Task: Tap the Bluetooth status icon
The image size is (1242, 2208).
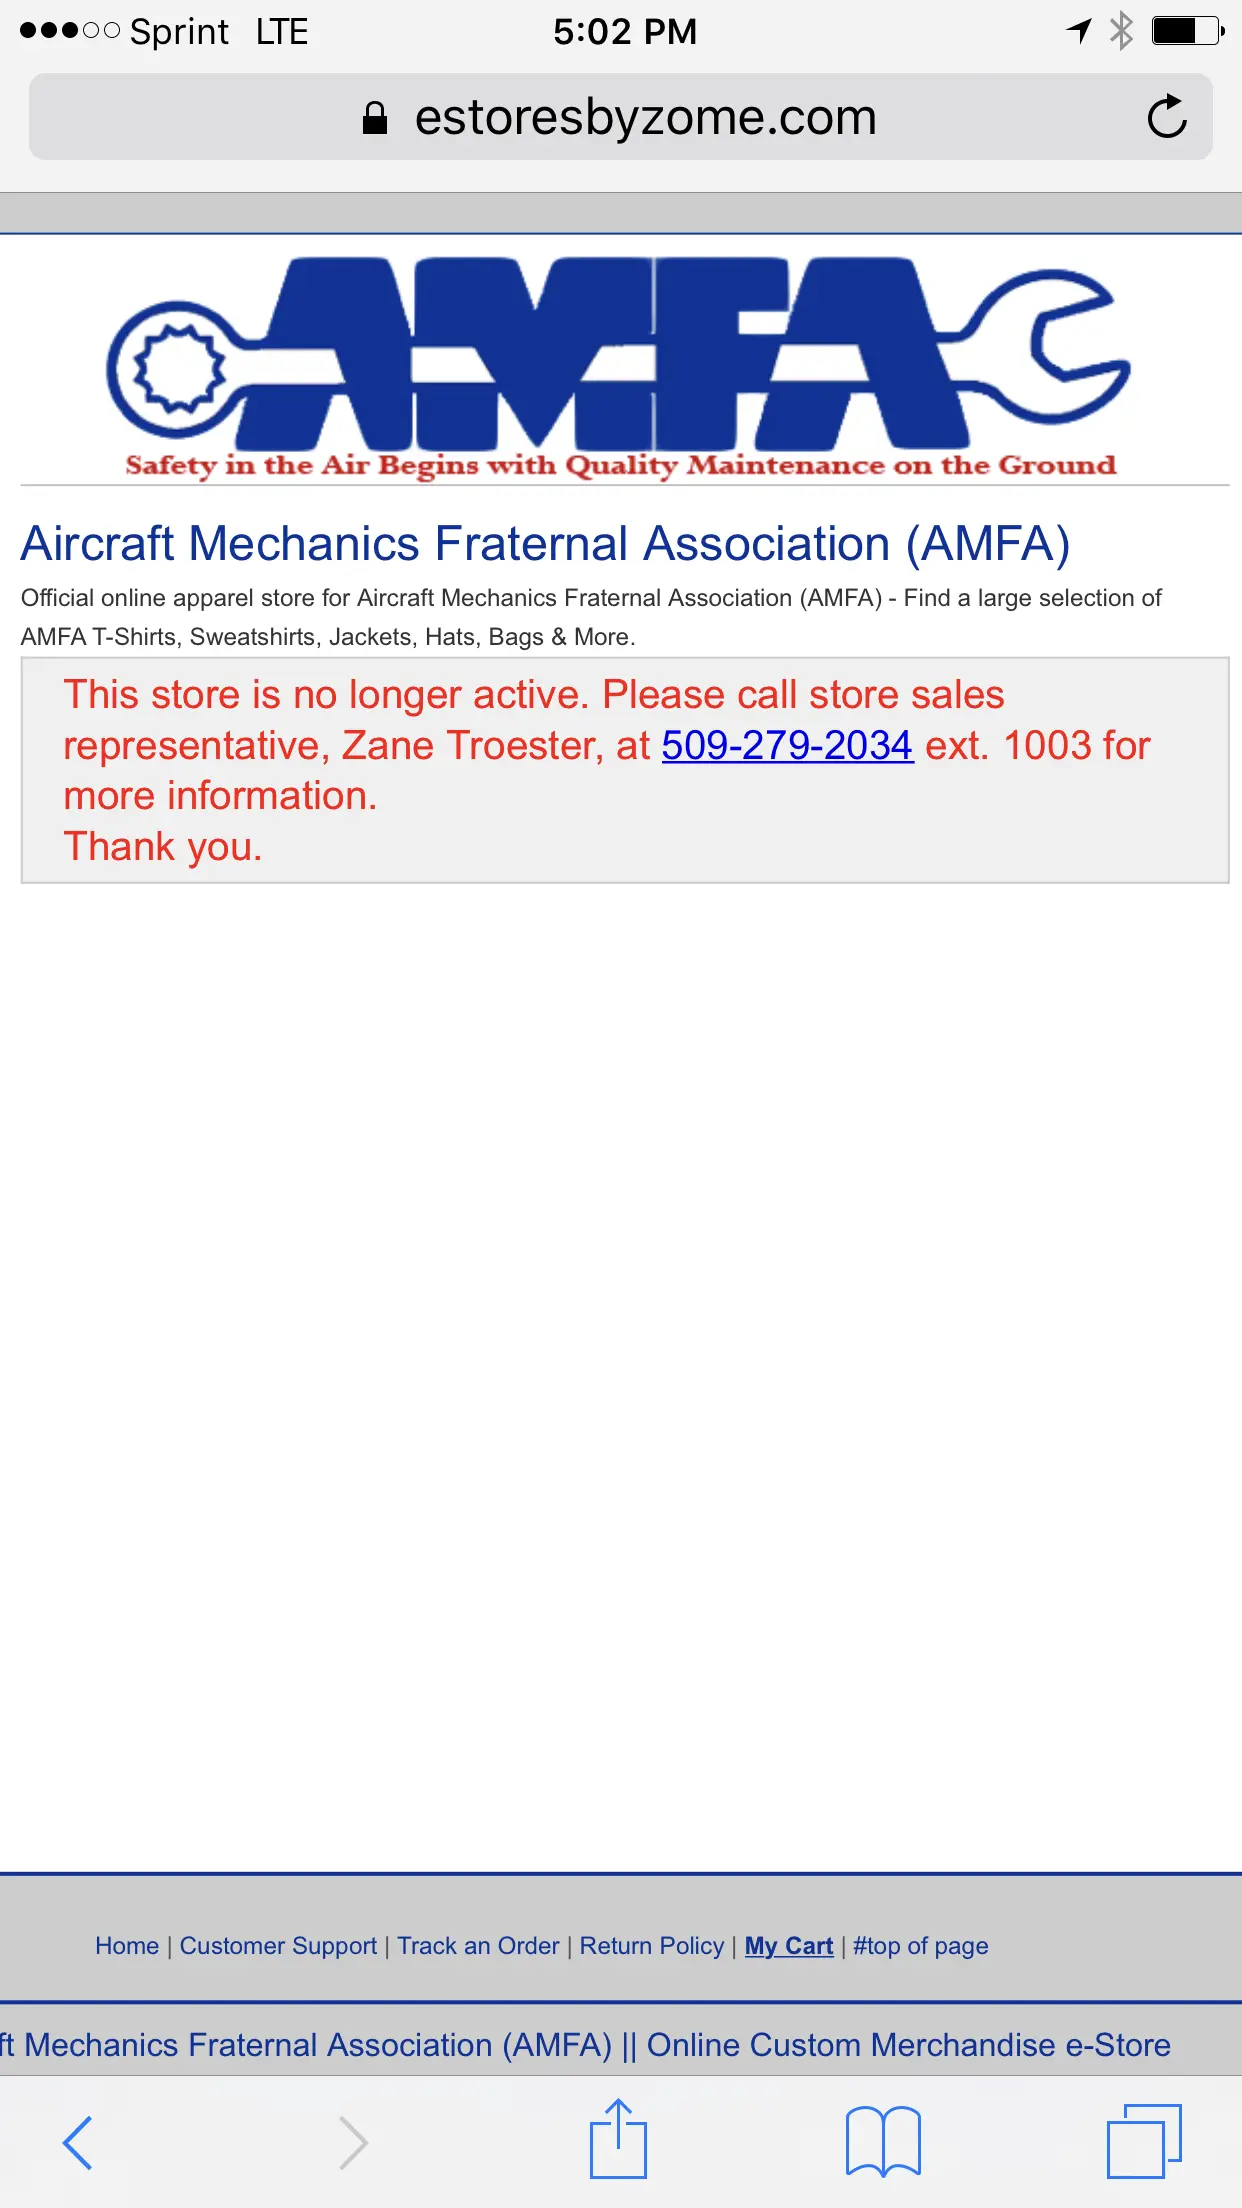Action: tap(1122, 31)
